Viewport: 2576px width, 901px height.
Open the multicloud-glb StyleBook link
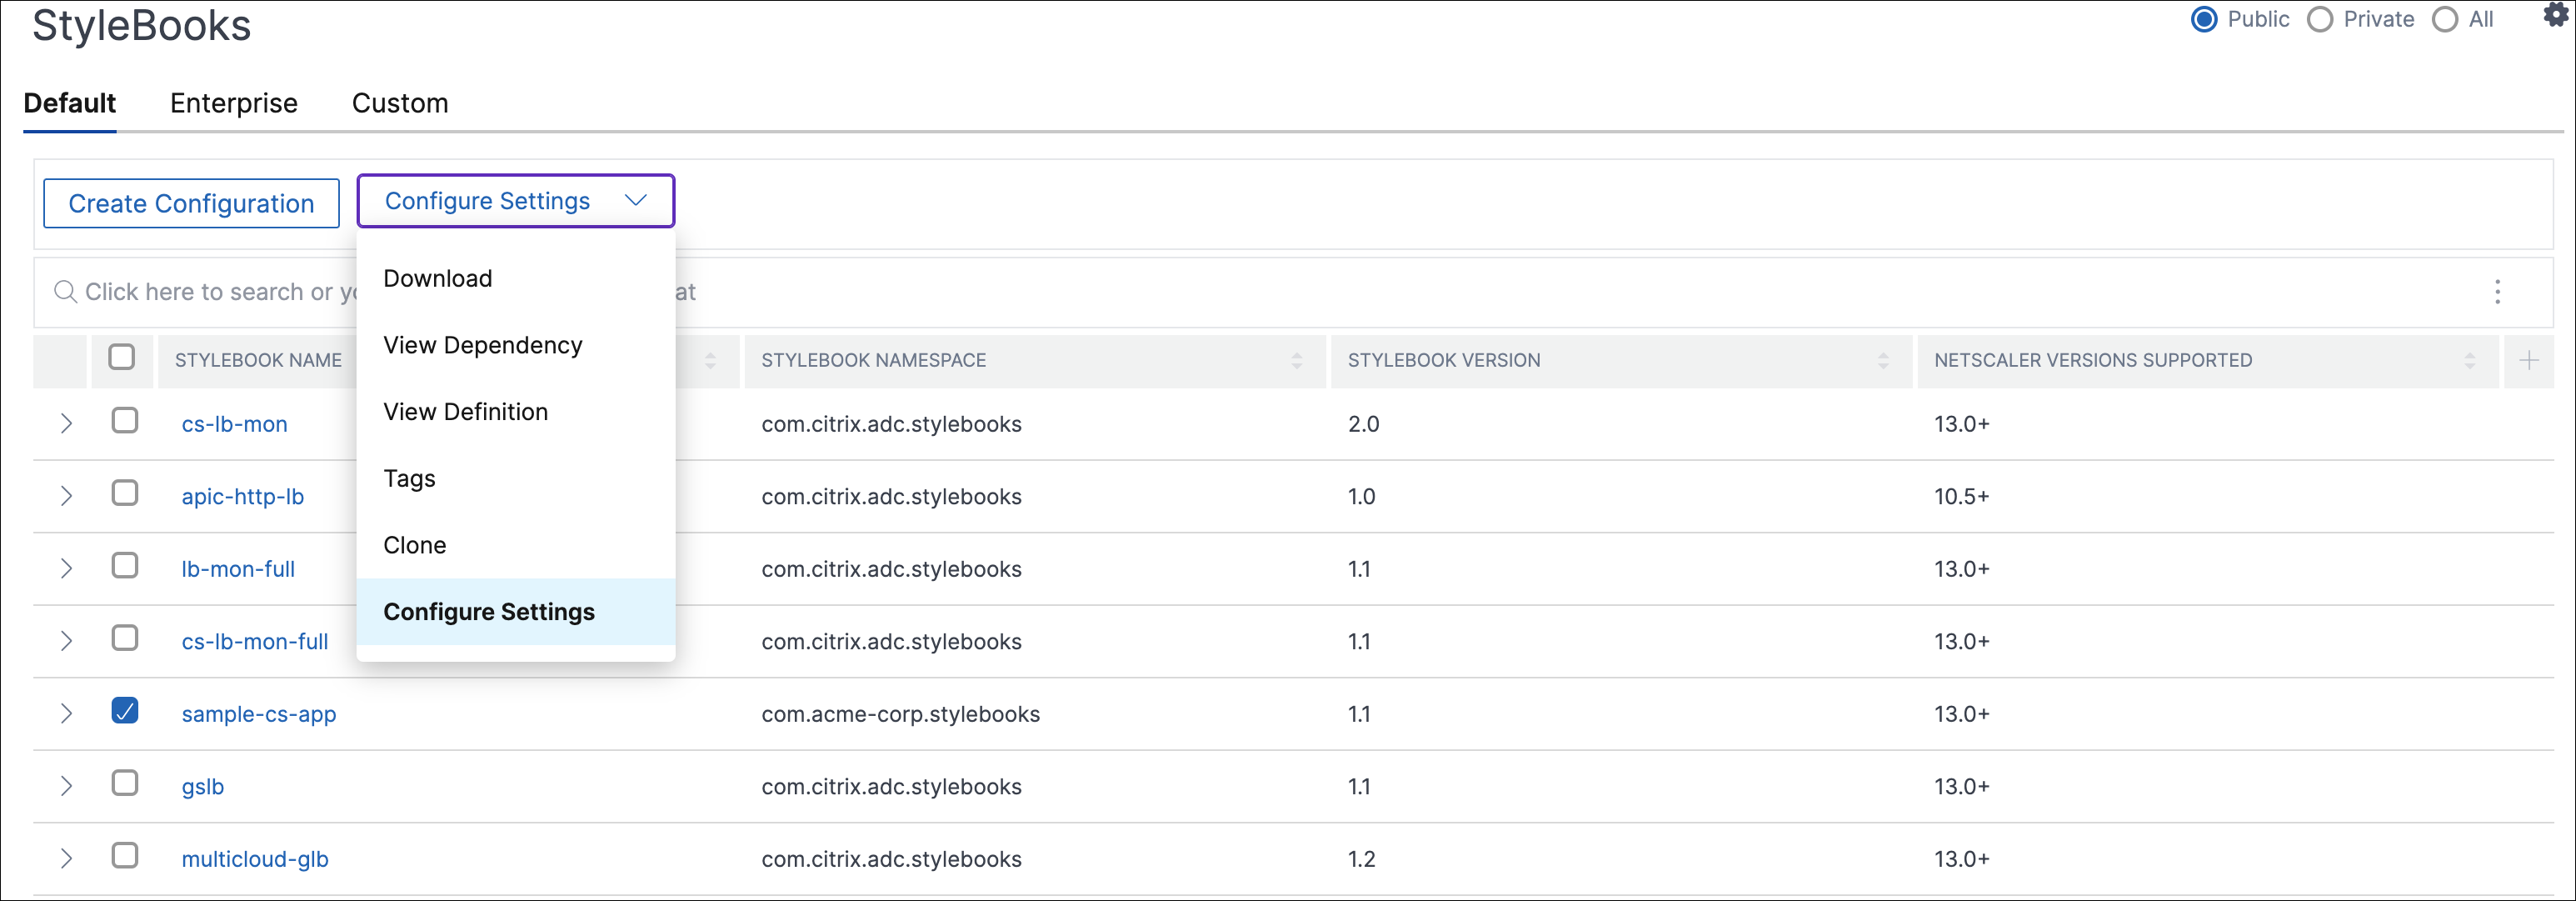[255, 859]
